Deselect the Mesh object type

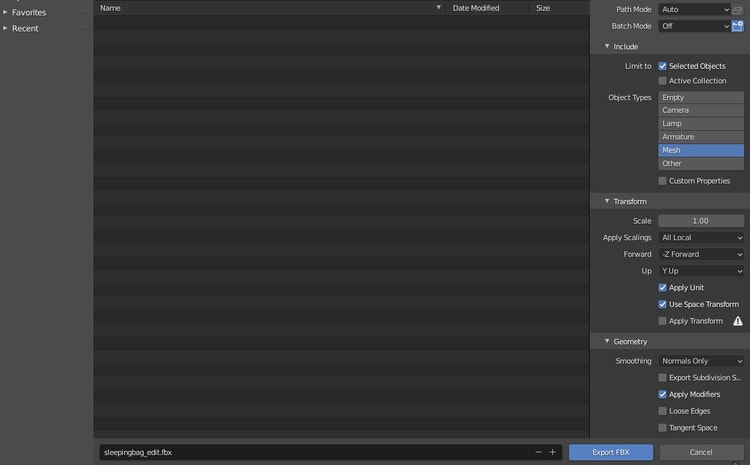(701, 150)
